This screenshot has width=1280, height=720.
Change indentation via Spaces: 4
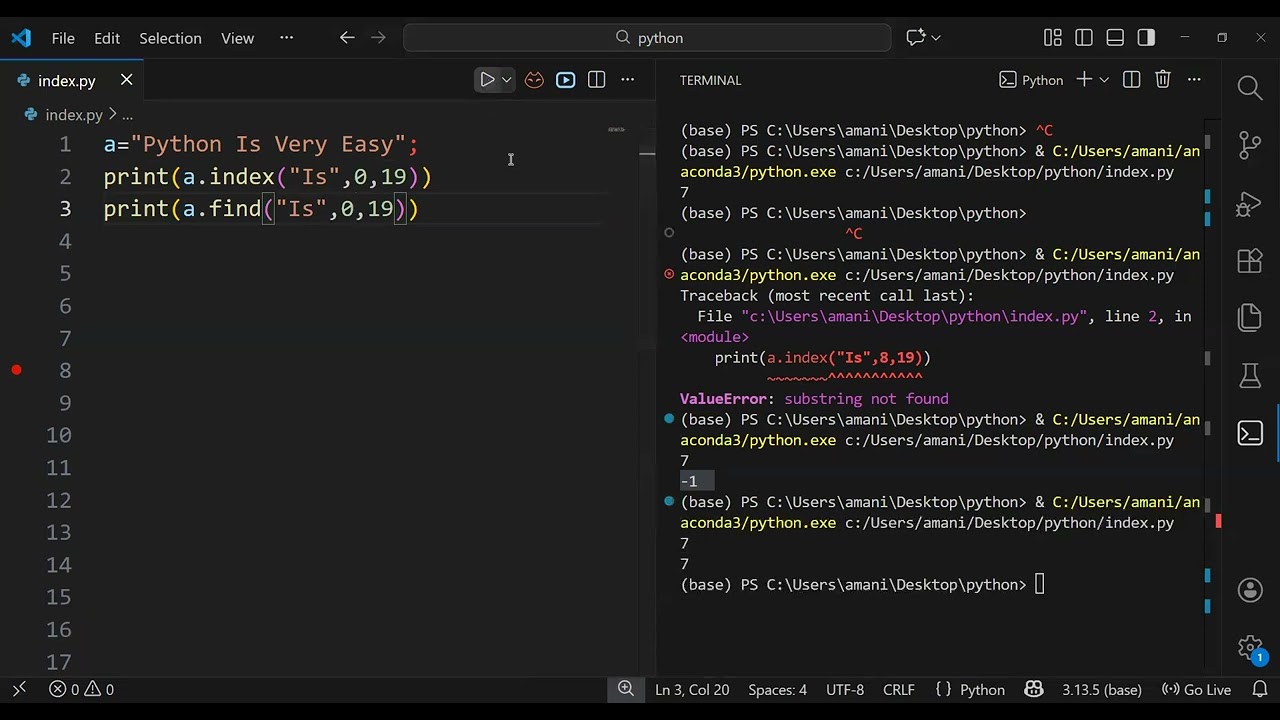pos(777,689)
